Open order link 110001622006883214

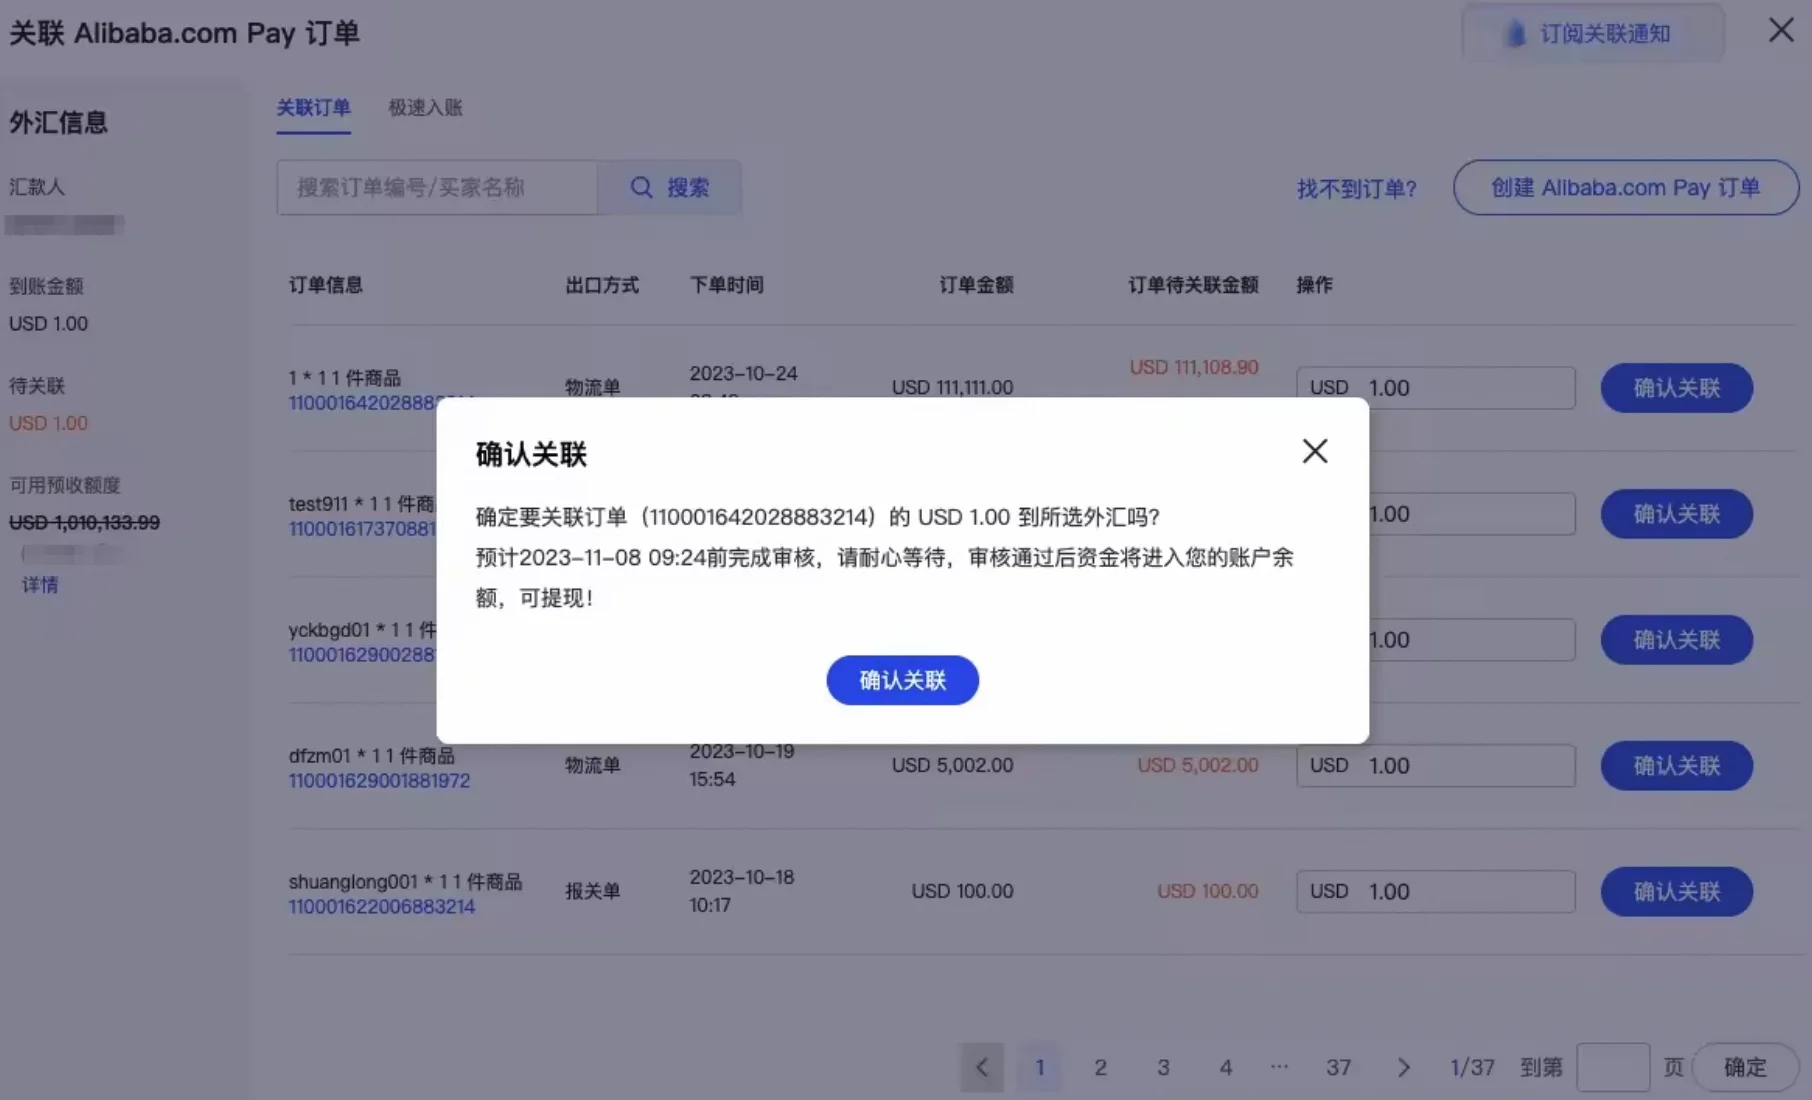click(x=381, y=906)
